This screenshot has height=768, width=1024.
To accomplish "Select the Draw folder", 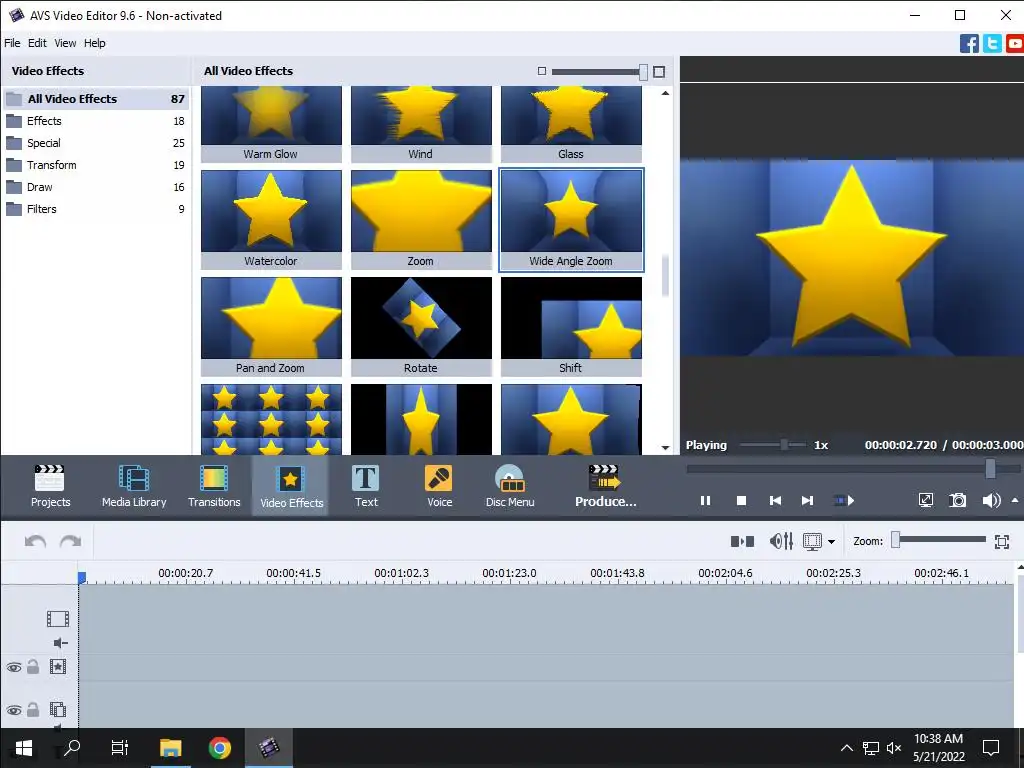I will [x=95, y=187].
